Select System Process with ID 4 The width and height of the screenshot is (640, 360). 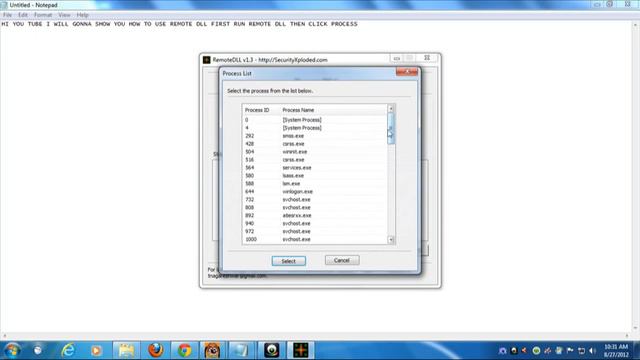315,128
